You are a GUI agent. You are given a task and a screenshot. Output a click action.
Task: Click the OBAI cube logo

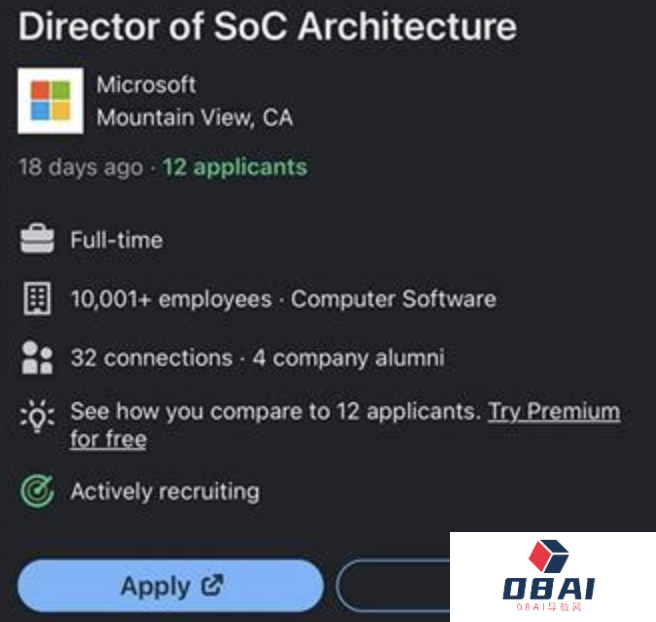click(x=548, y=556)
